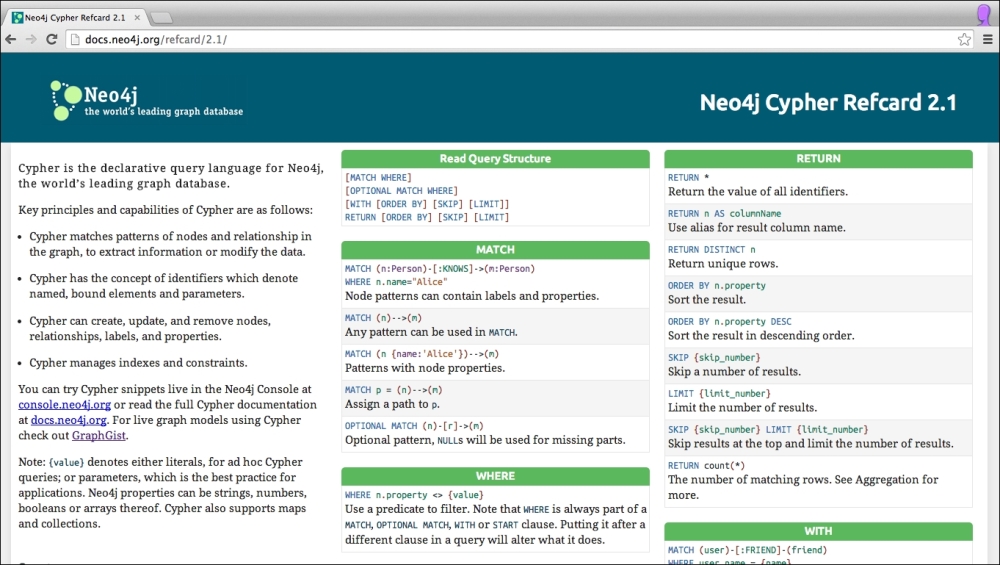Image resolution: width=1000 pixels, height=565 pixels.
Task: Click the 'Sort the result in descending order.' text
Action: 761,335
